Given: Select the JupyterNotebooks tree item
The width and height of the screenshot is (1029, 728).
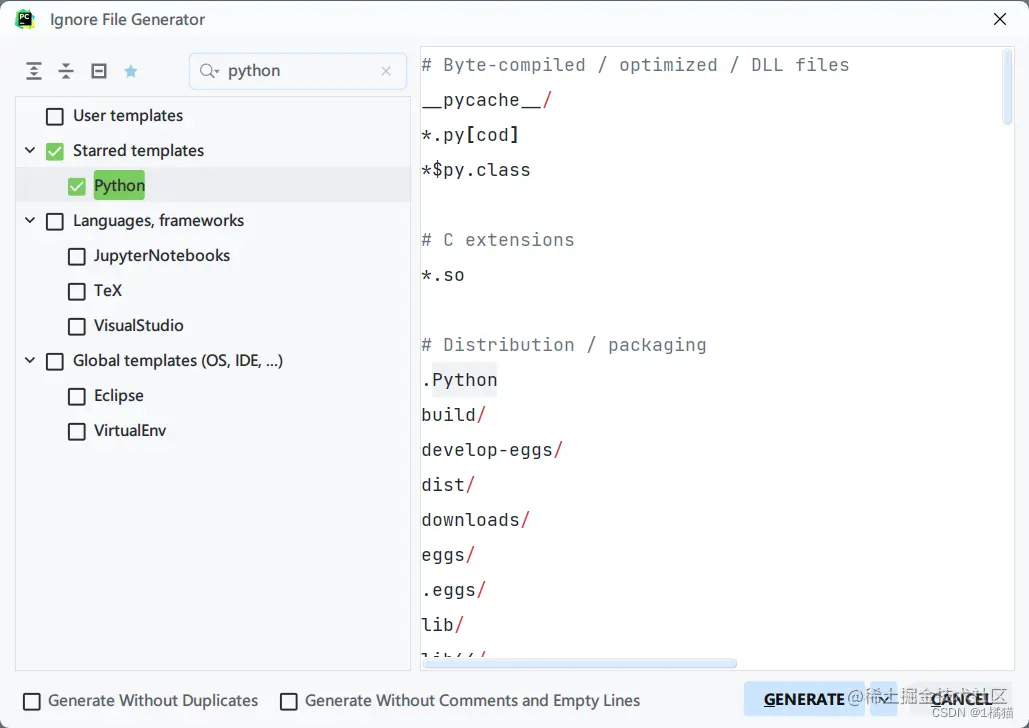Looking at the screenshot, I should pyautogui.click(x=162, y=256).
